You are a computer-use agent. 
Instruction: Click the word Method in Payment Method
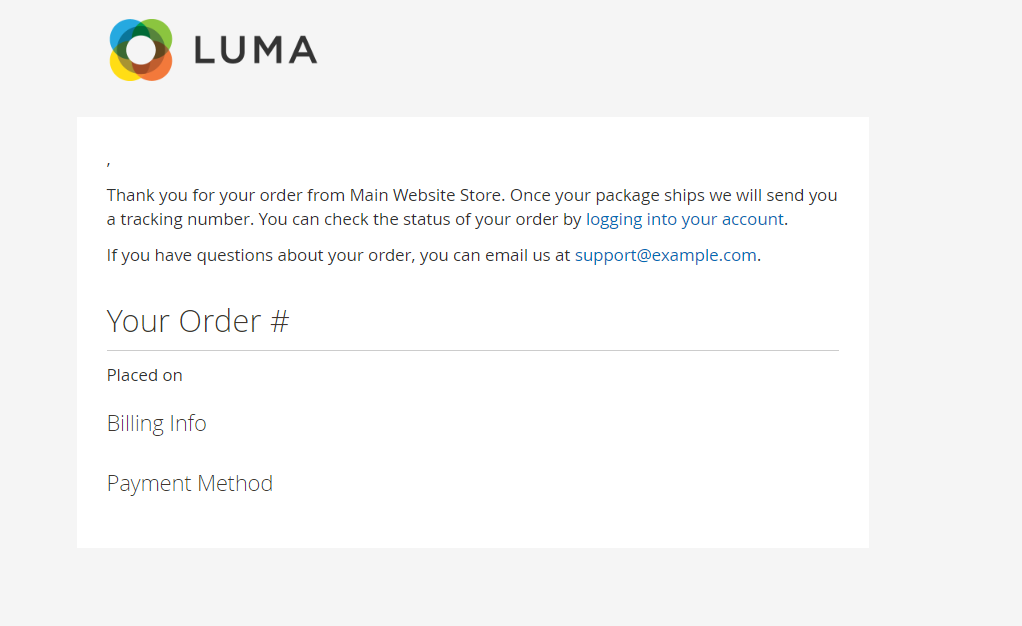235,483
